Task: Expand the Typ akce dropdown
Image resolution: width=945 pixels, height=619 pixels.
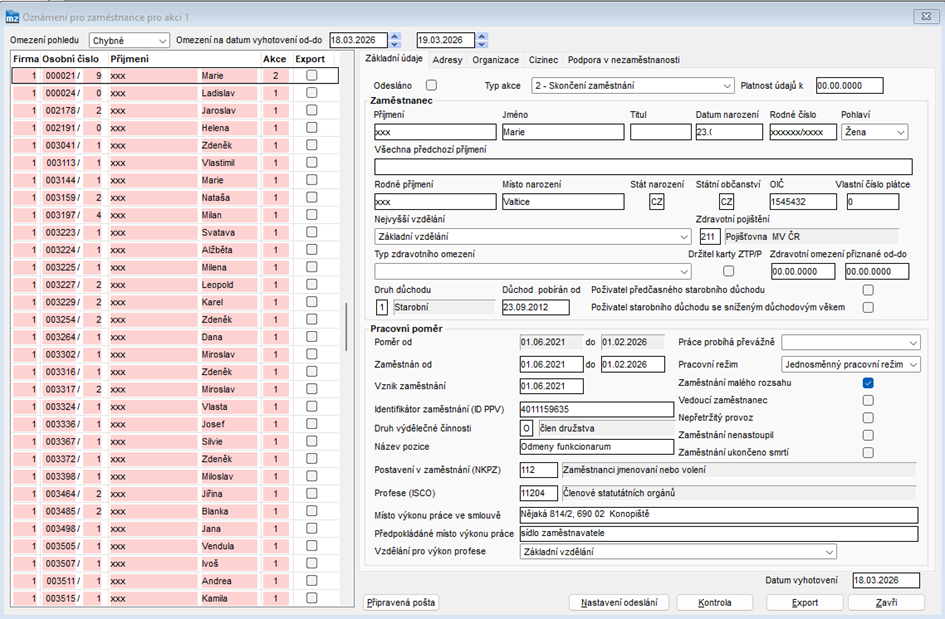Action: [x=633, y=86]
